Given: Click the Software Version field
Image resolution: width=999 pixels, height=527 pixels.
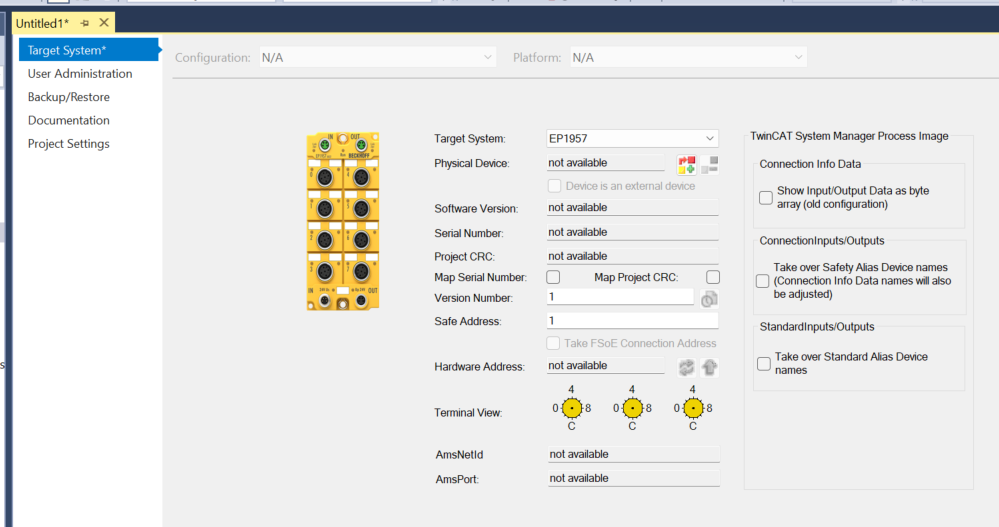Looking at the screenshot, I should [x=632, y=207].
